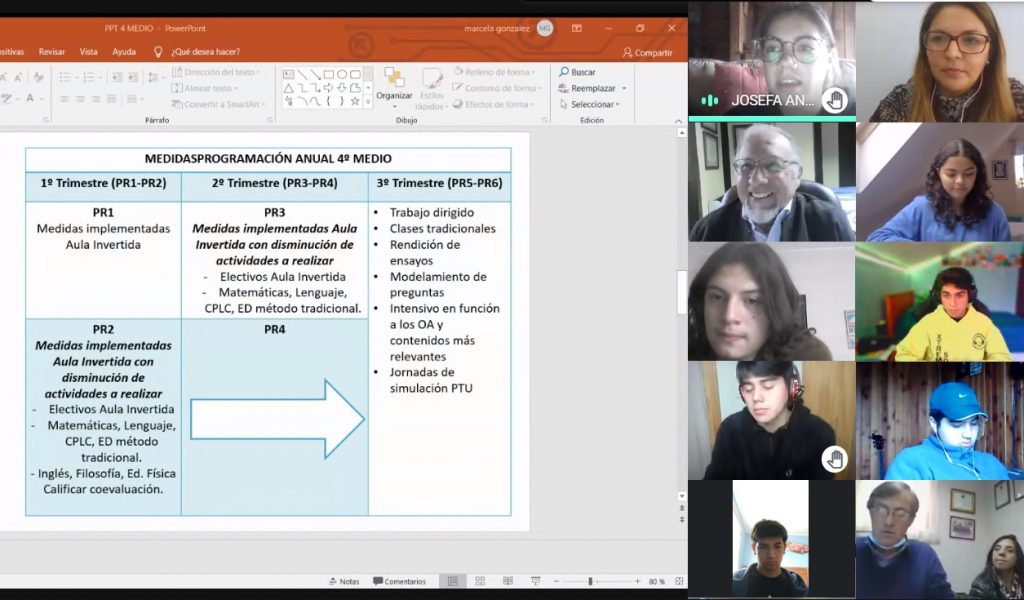Open Ribbon Display Options icon

pyautogui.click(x=577, y=28)
